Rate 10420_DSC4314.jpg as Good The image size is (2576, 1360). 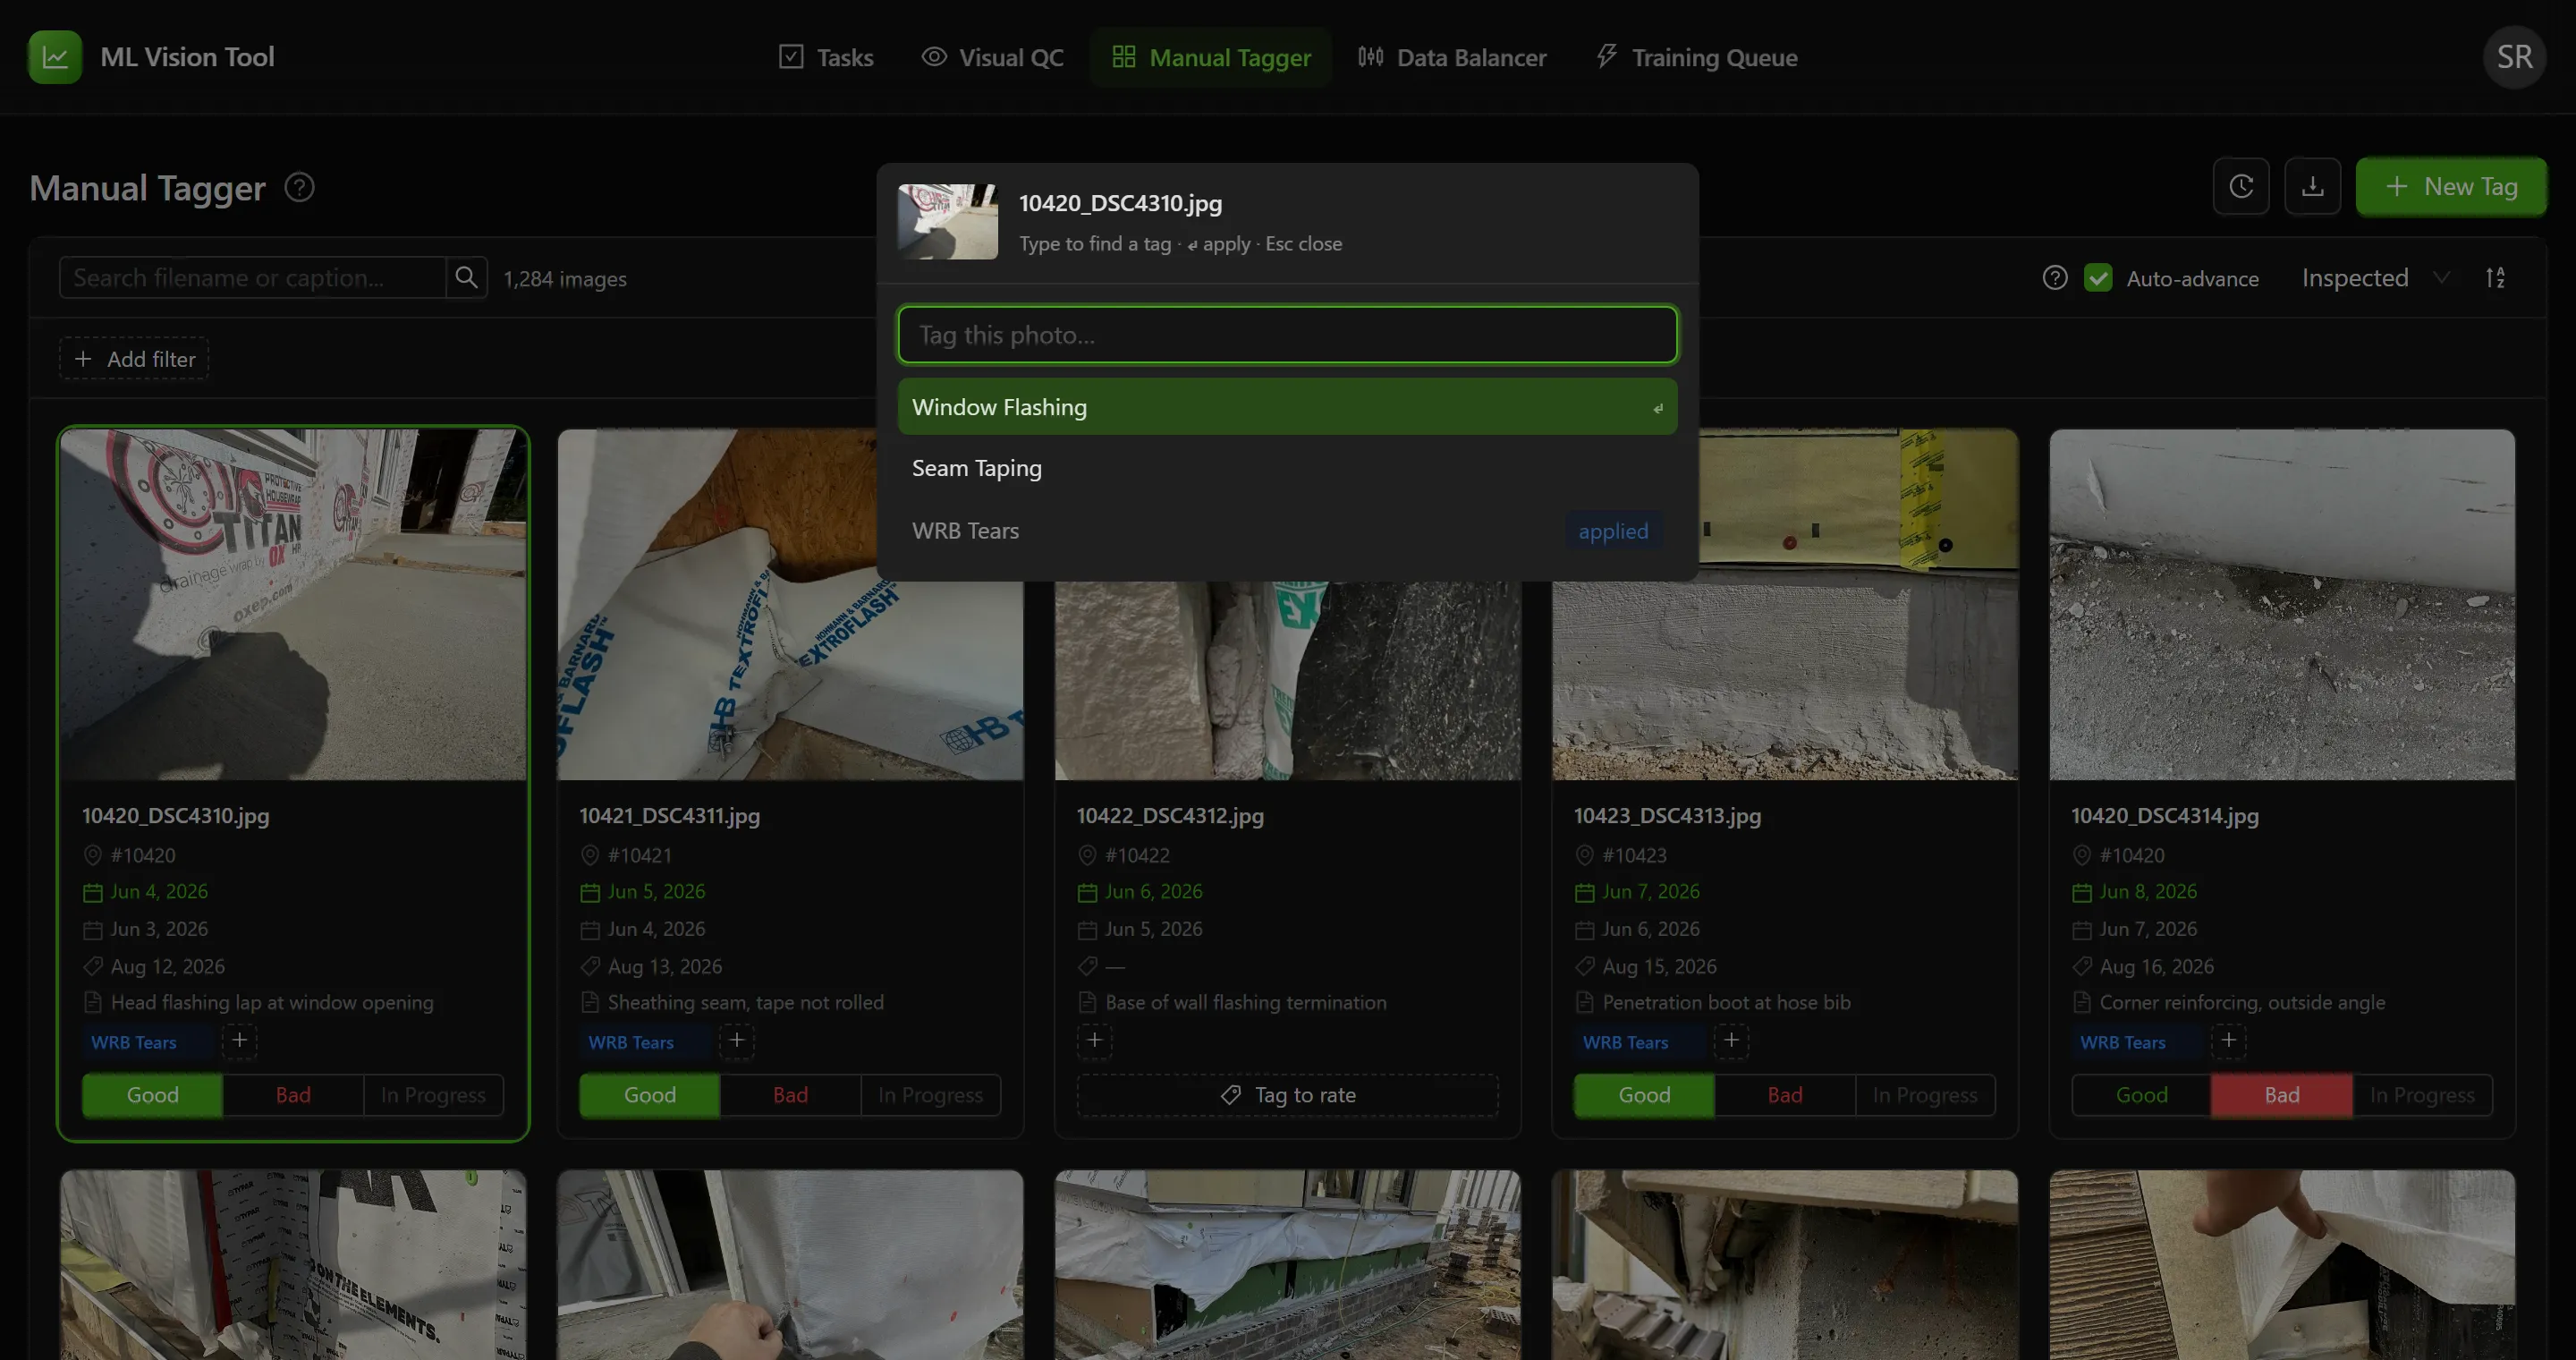[x=2141, y=1094]
